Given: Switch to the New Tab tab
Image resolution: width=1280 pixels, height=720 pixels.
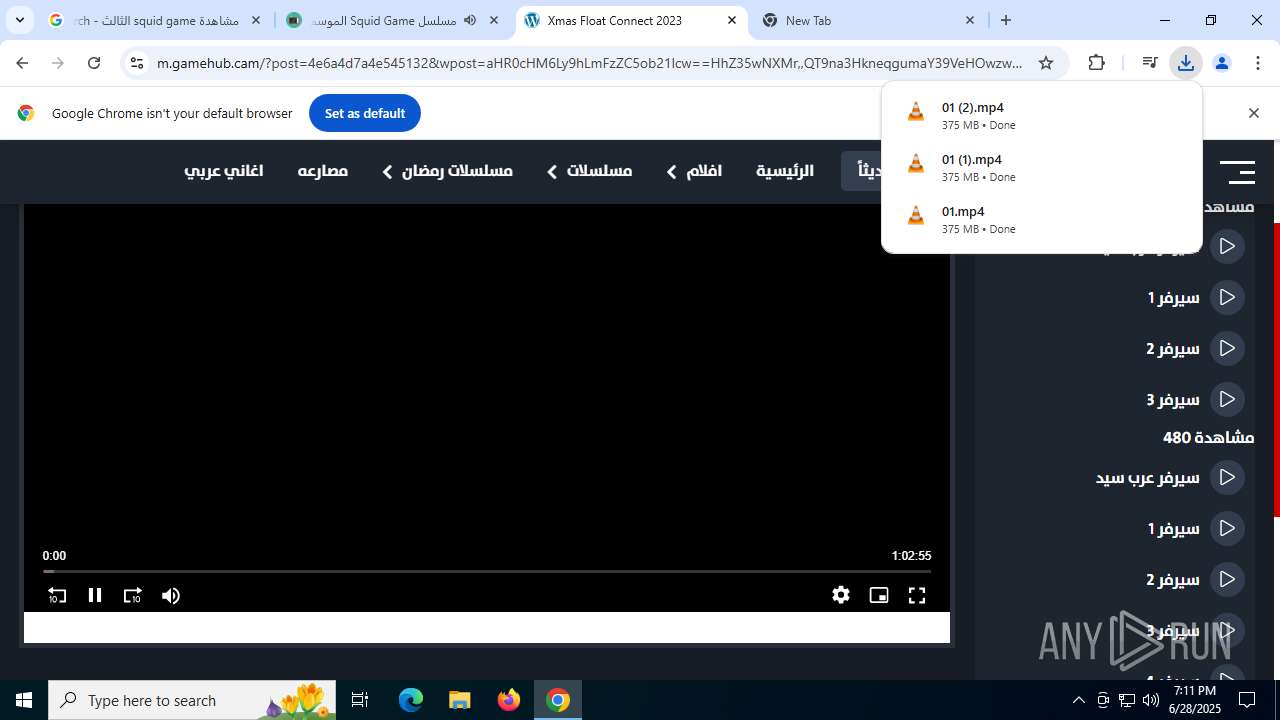Looking at the screenshot, I should tap(869, 20).
